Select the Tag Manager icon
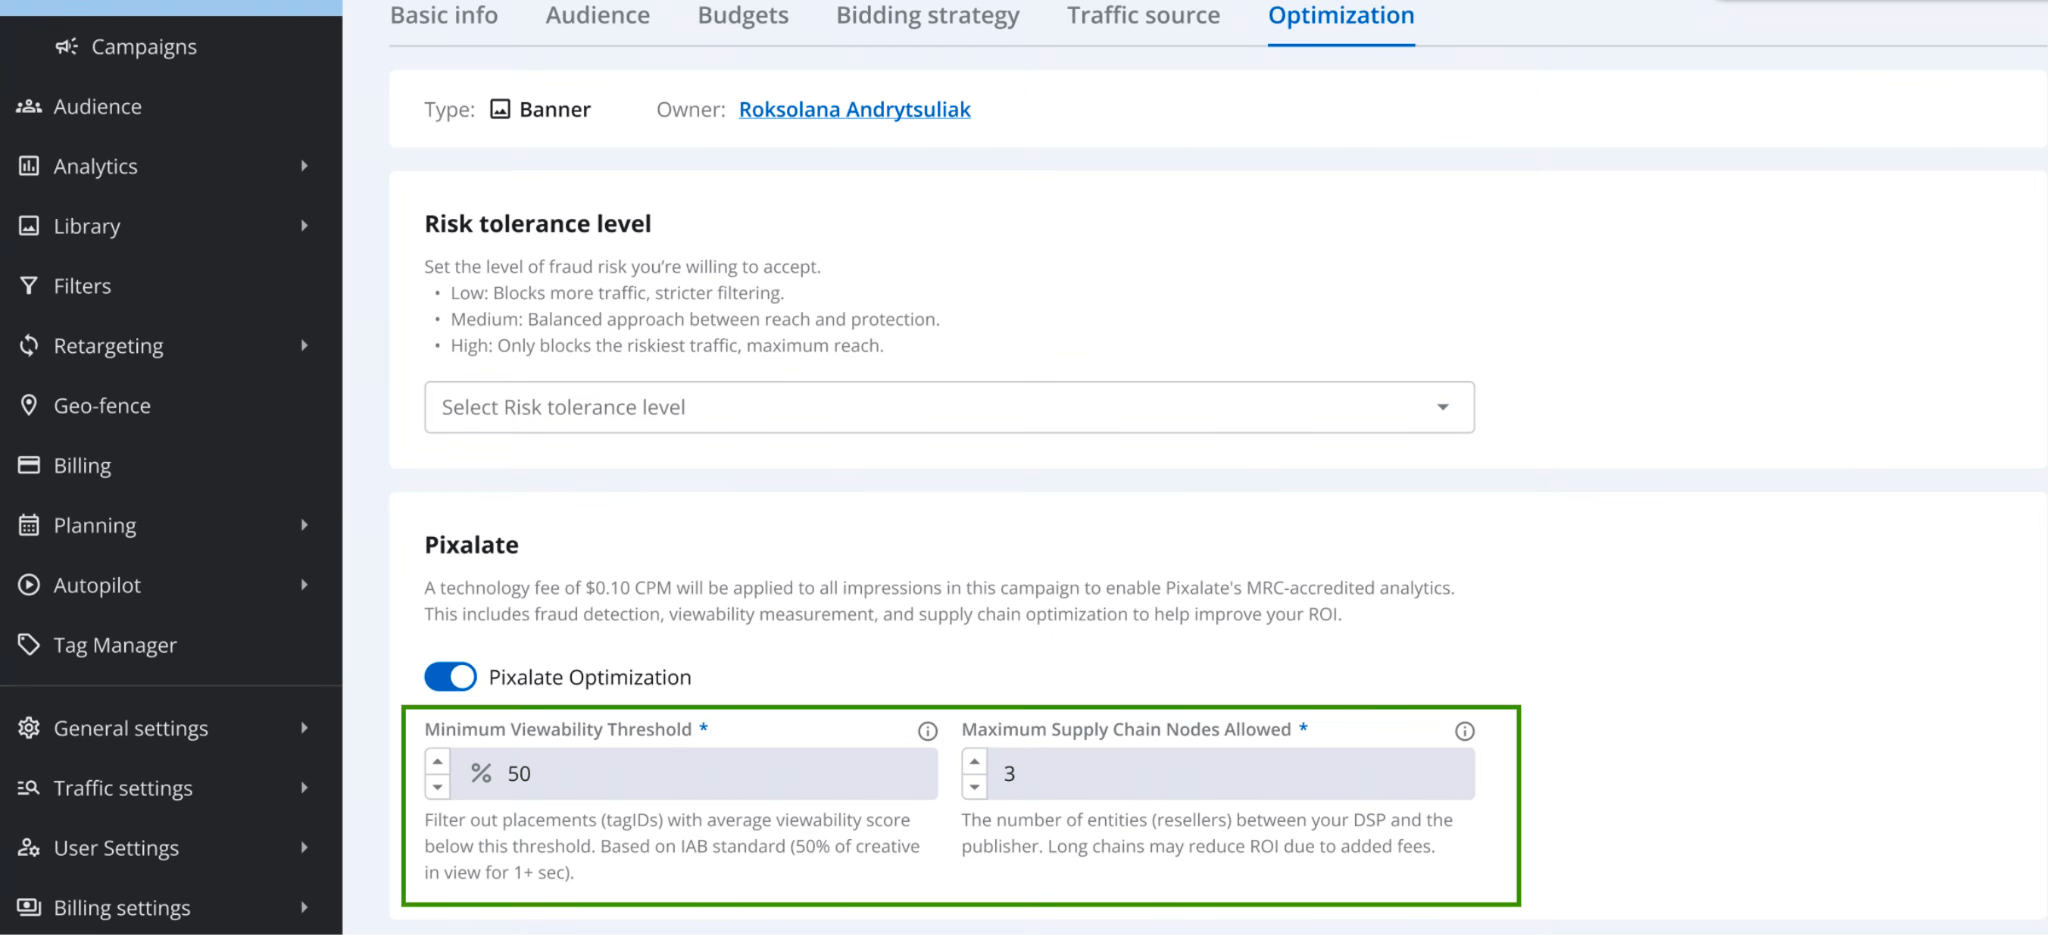 point(29,645)
